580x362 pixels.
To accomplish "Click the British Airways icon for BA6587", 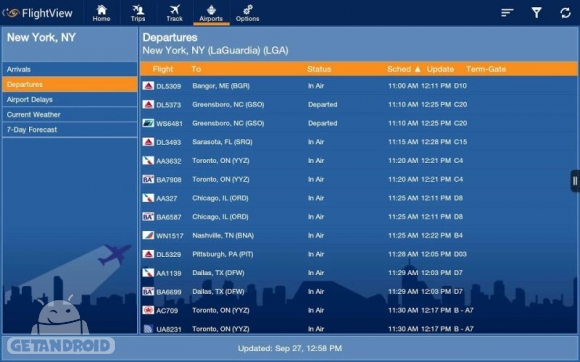I will point(148,217).
